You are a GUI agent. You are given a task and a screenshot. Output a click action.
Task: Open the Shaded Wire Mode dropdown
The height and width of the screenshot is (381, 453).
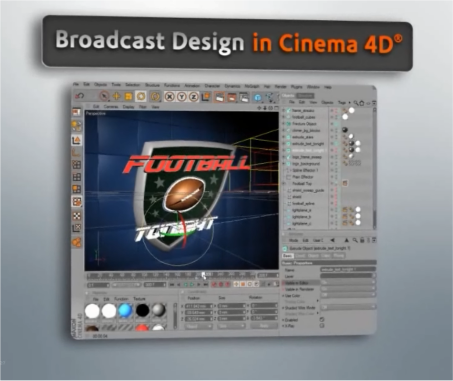pos(348,307)
